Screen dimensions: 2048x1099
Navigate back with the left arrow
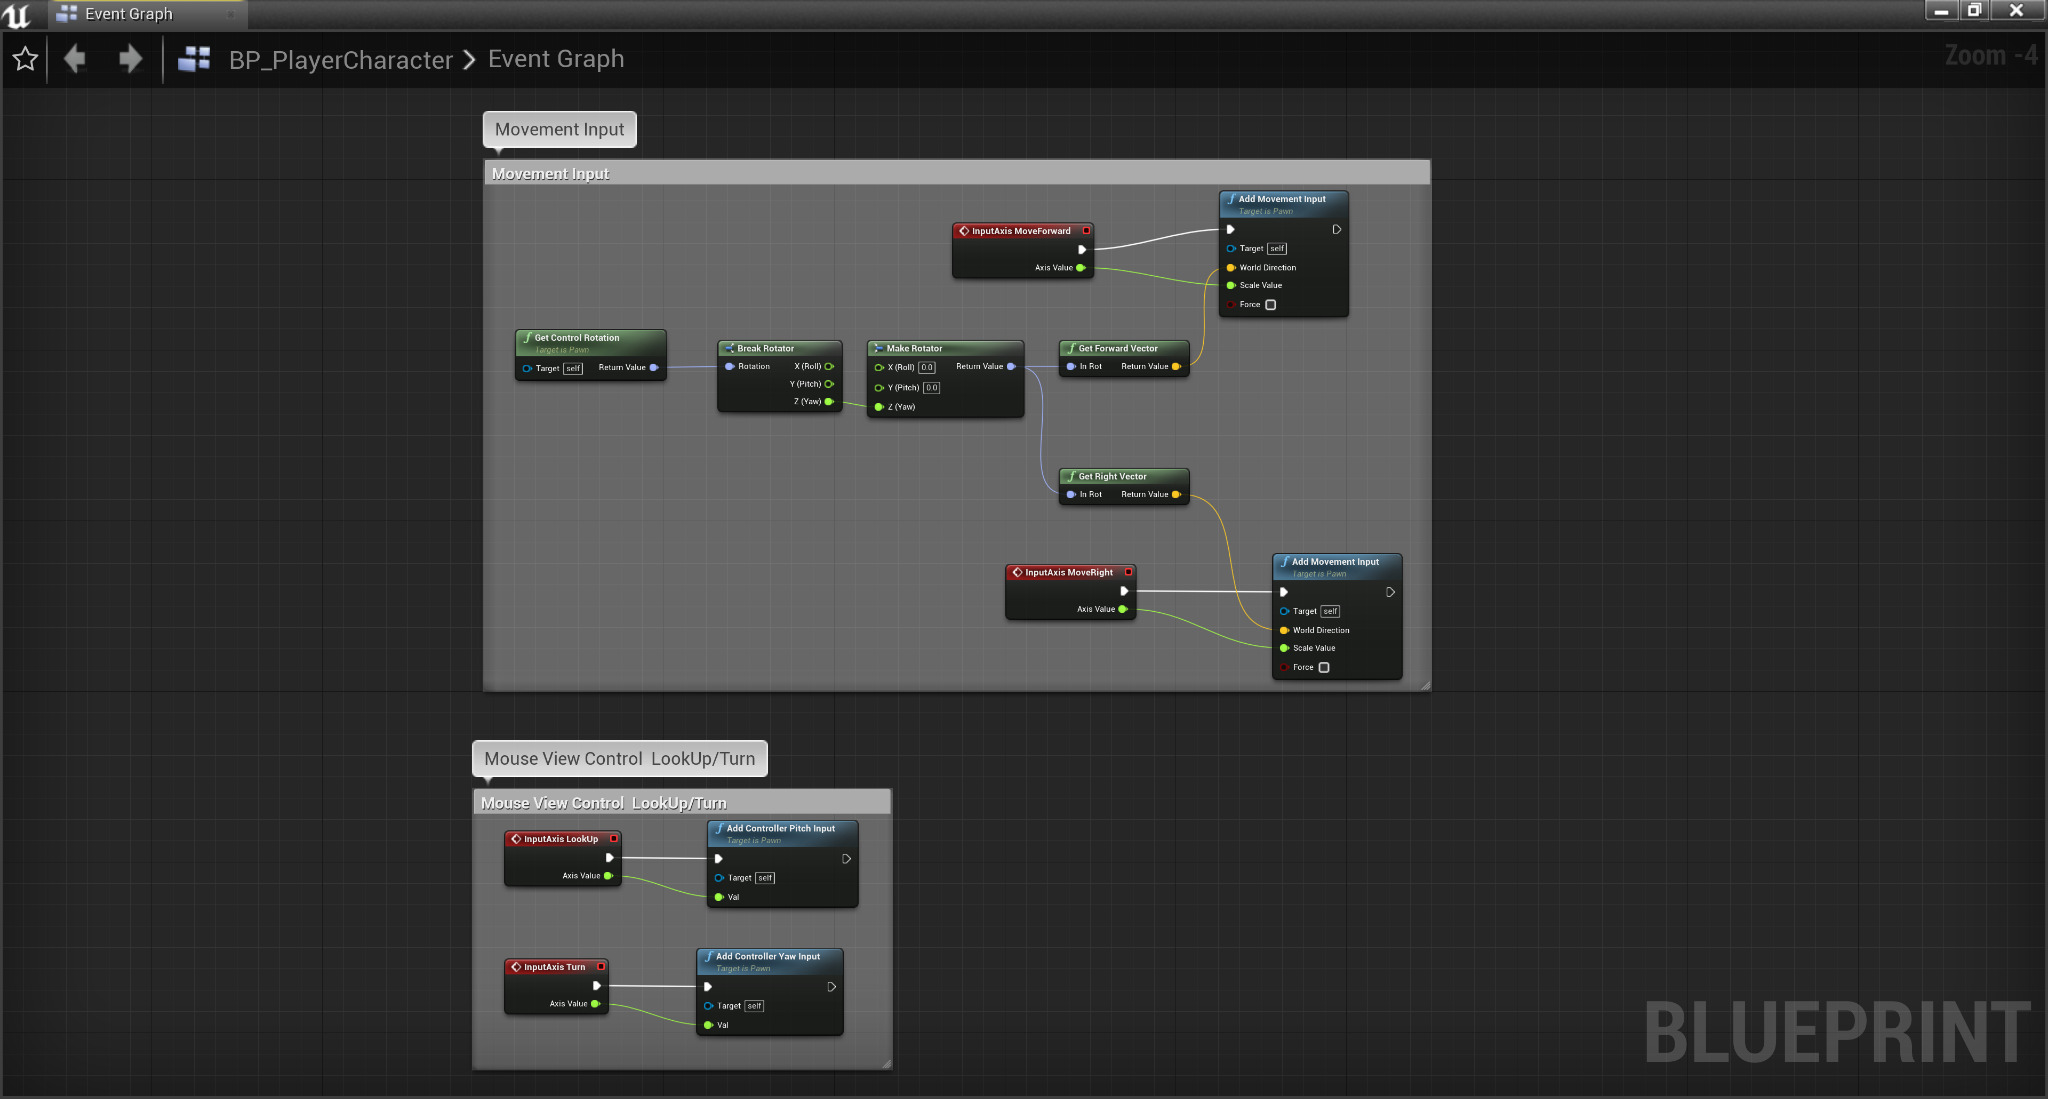75,59
